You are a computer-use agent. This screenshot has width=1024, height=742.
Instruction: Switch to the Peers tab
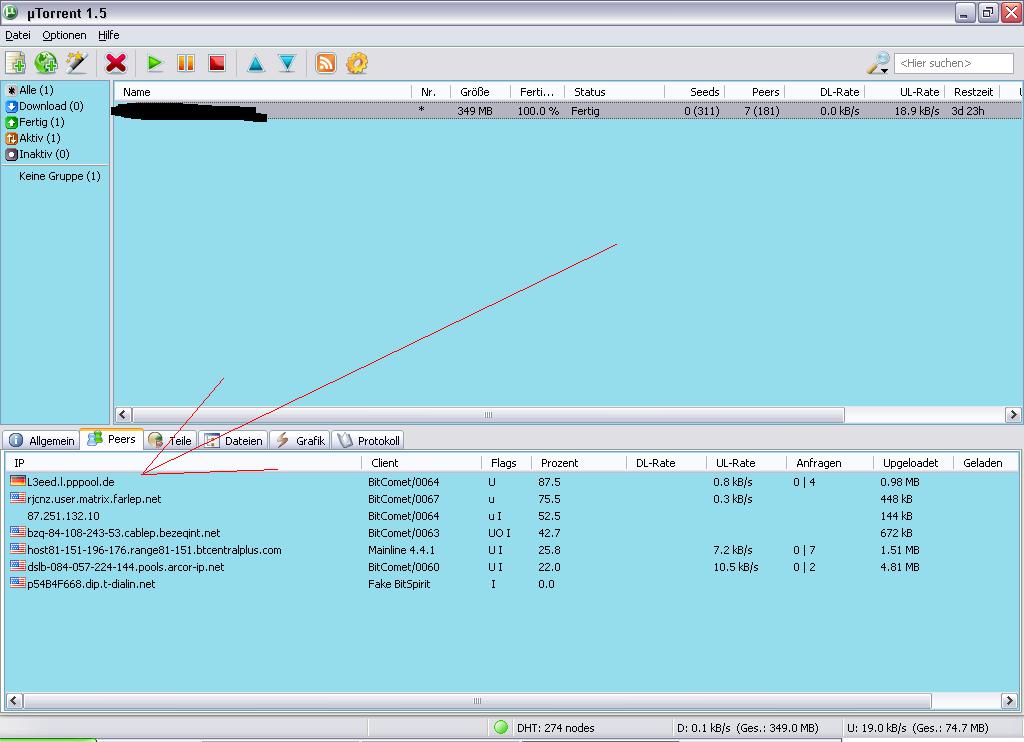(x=112, y=440)
